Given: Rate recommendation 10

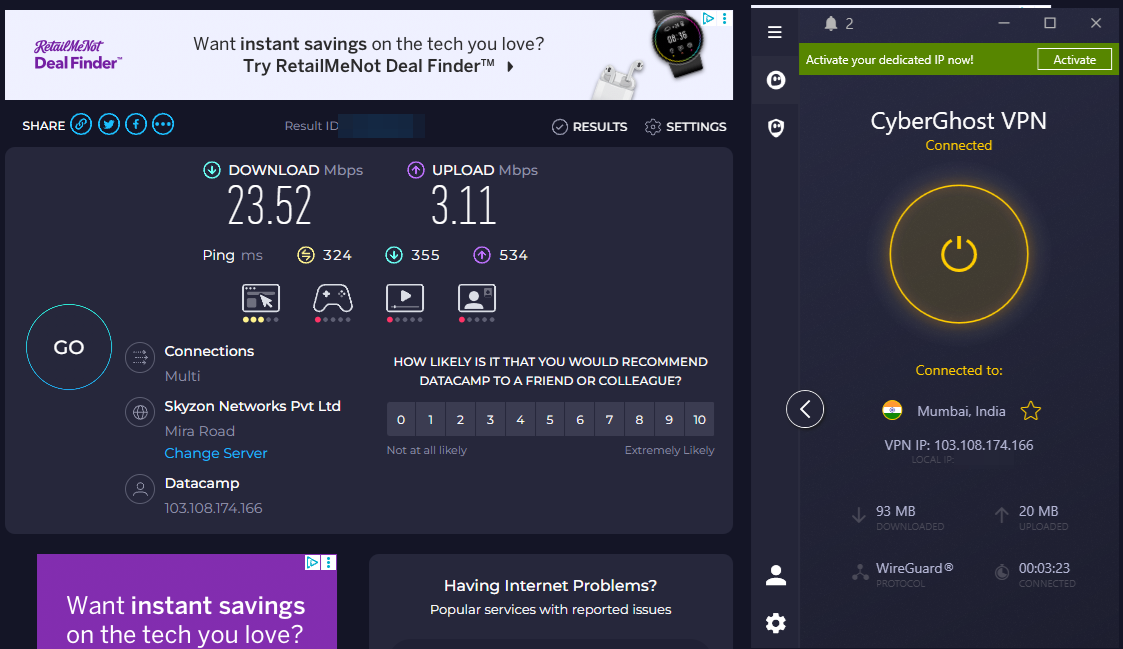Looking at the screenshot, I should pyautogui.click(x=700, y=420).
